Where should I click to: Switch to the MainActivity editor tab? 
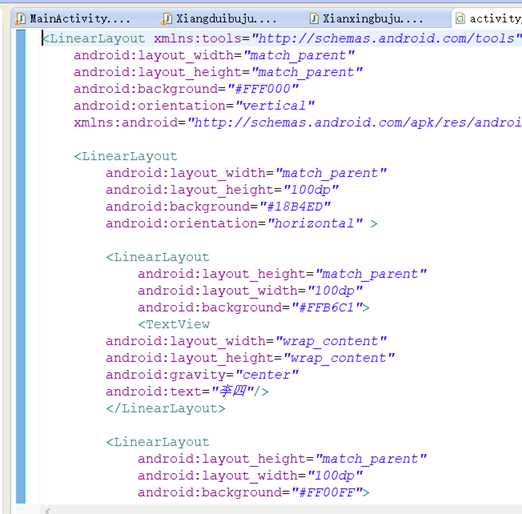click(73, 19)
